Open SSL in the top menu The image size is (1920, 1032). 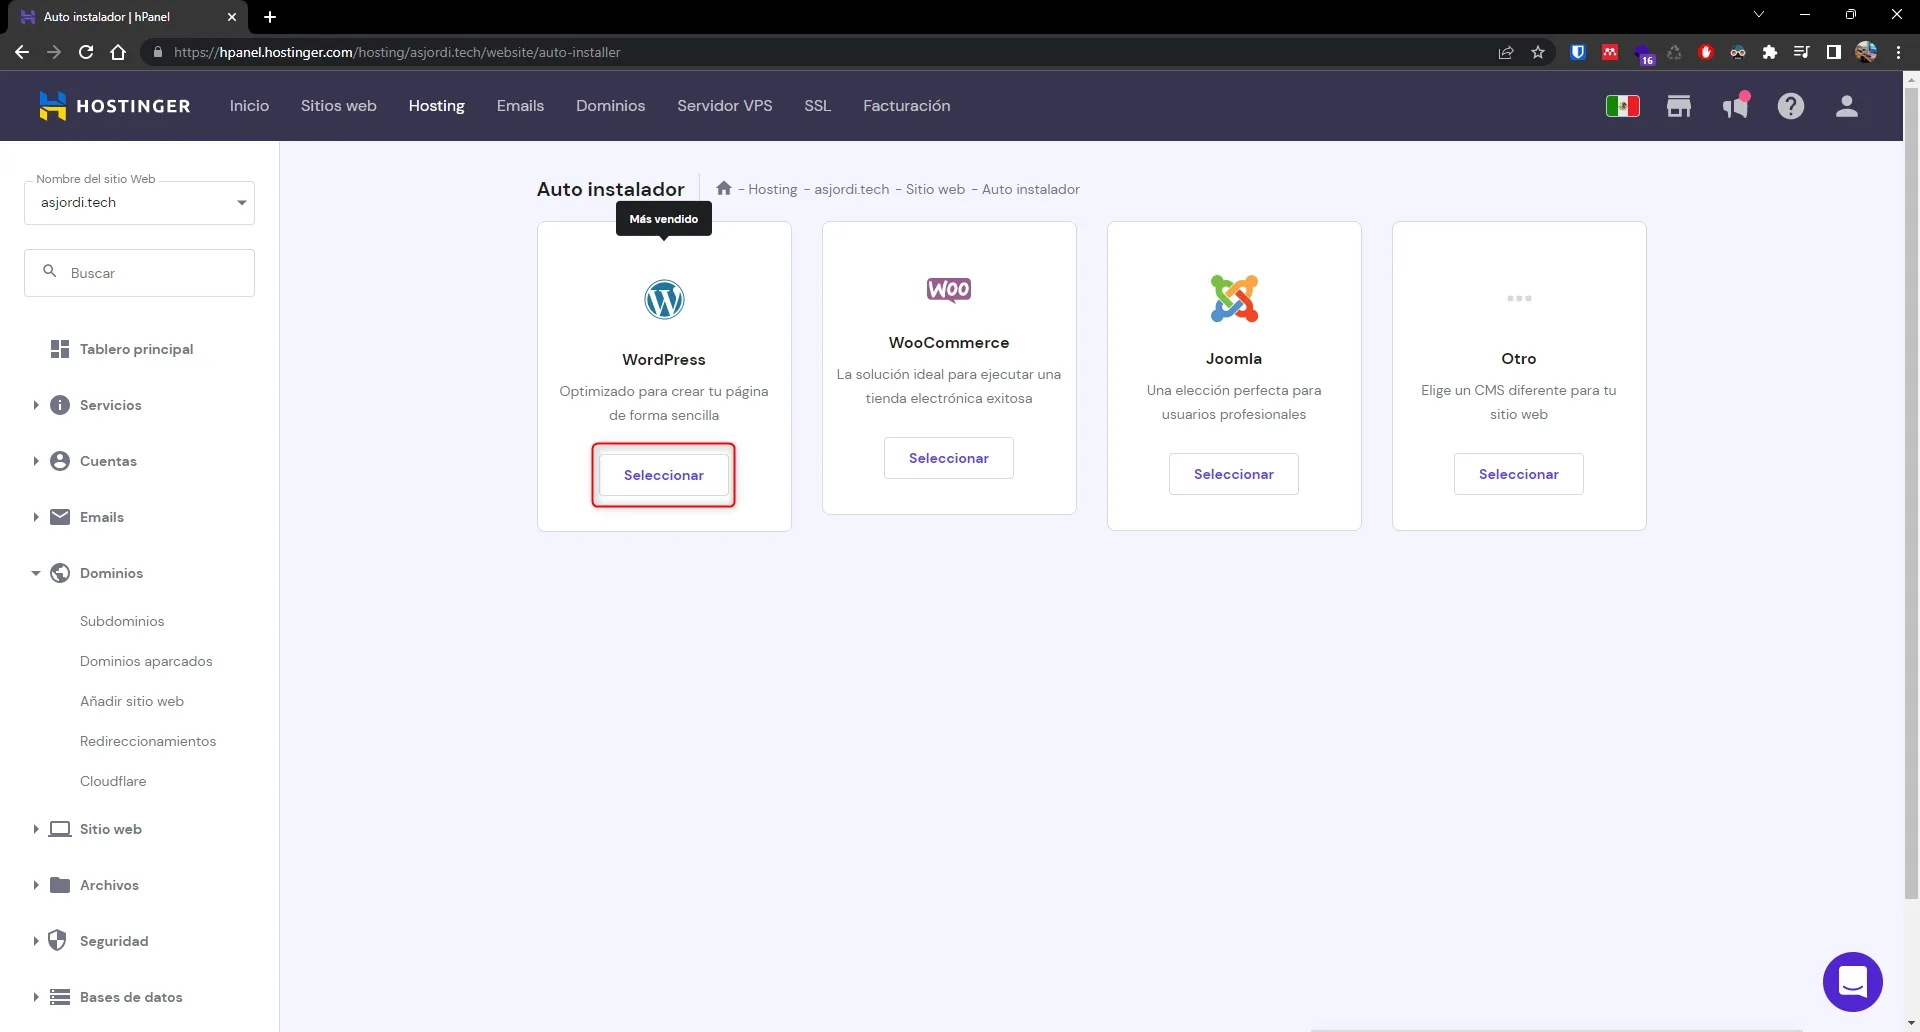(x=817, y=106)
